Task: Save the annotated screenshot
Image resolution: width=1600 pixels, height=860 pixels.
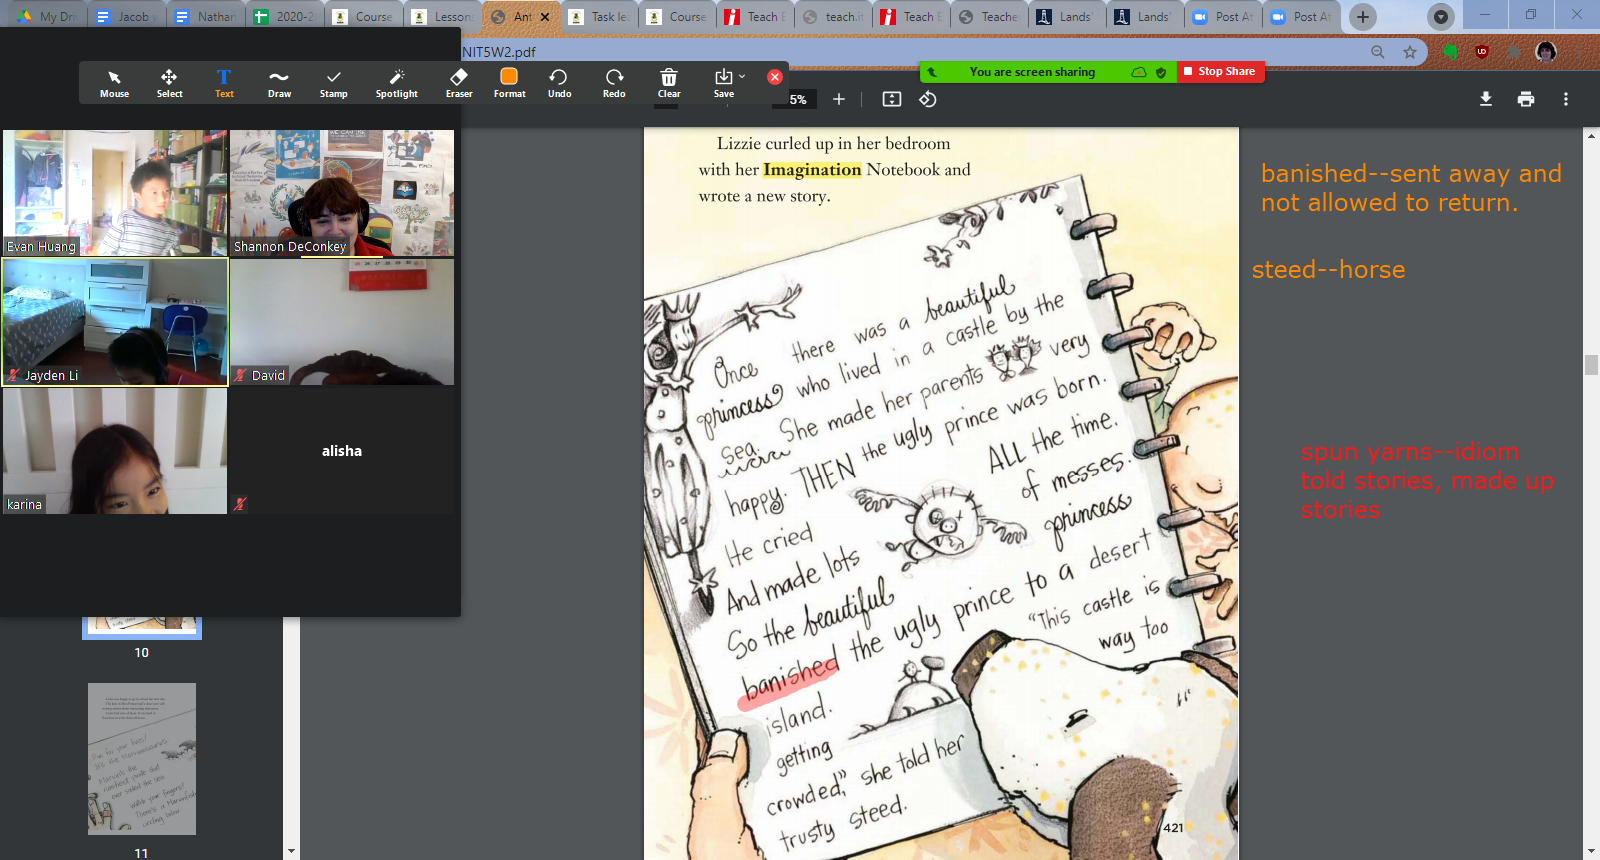Action: [x=723, y=83]
